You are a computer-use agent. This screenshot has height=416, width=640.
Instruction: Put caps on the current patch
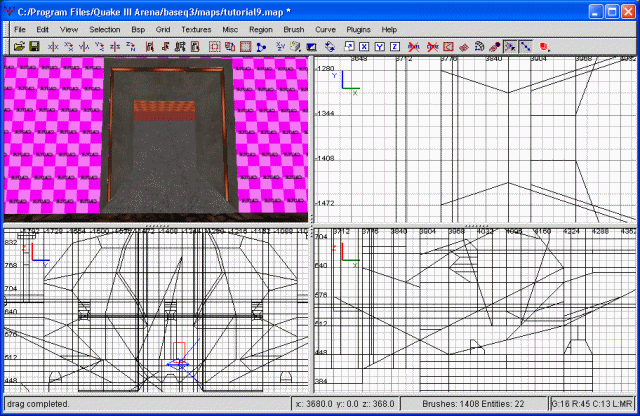point(494,47)
